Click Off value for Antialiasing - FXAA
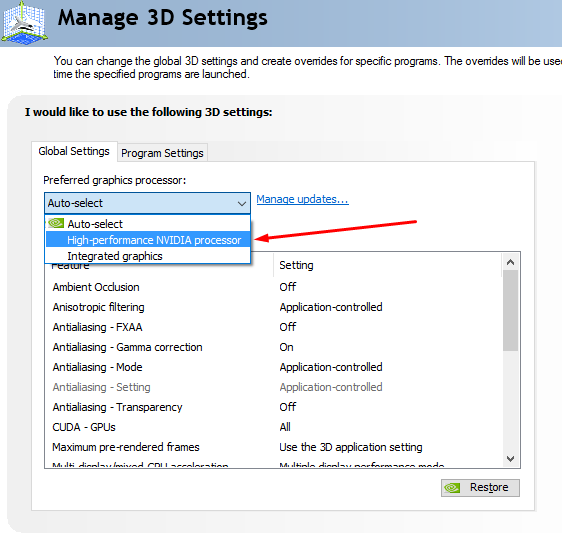This screenshot has height=543, width=562. click(288, 327)
